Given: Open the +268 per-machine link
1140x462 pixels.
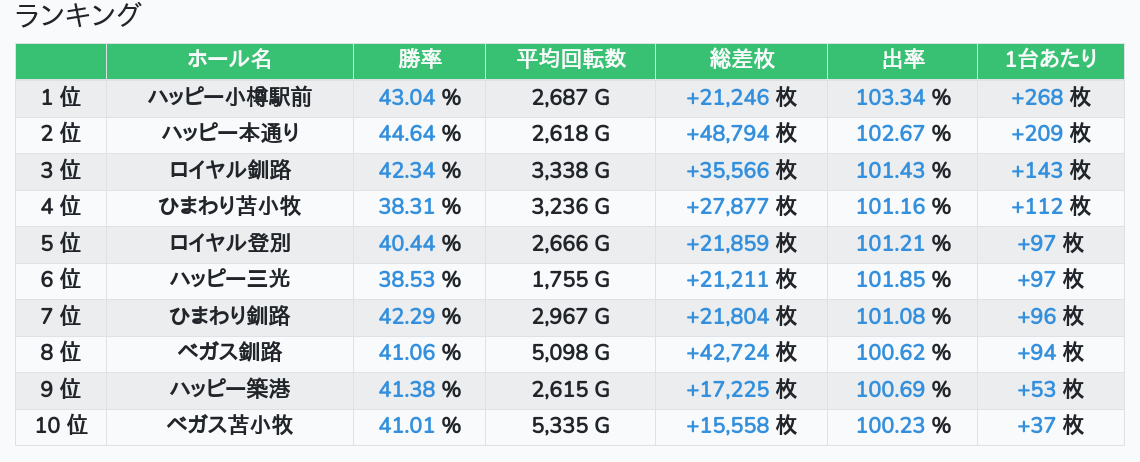Looking at the screenshot, I should tap(1037, 97).
